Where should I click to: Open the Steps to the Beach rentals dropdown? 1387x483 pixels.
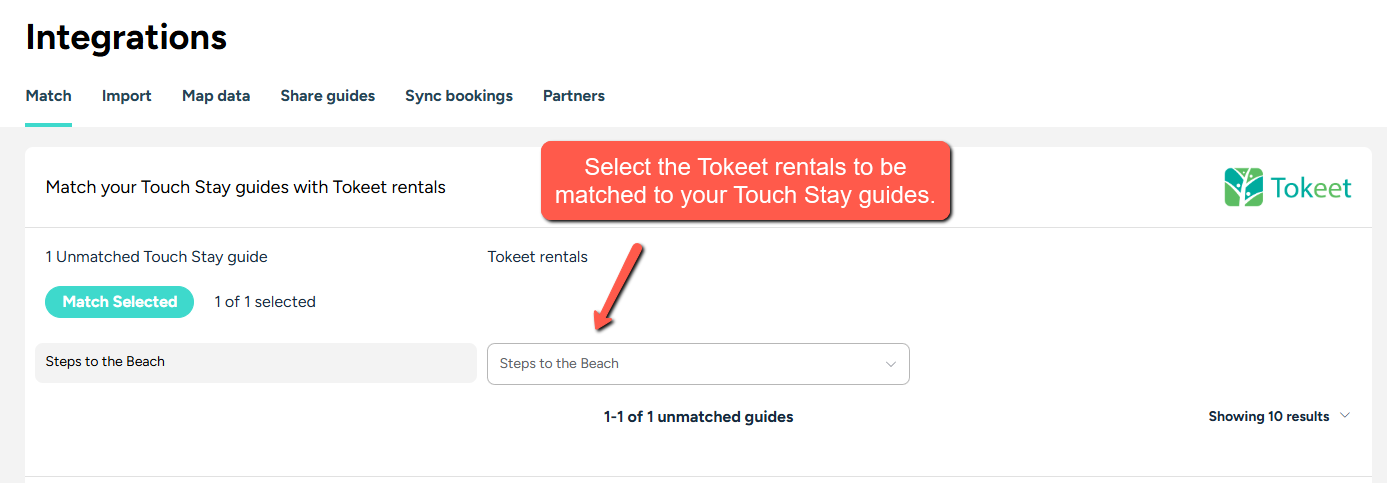(697, 364)
